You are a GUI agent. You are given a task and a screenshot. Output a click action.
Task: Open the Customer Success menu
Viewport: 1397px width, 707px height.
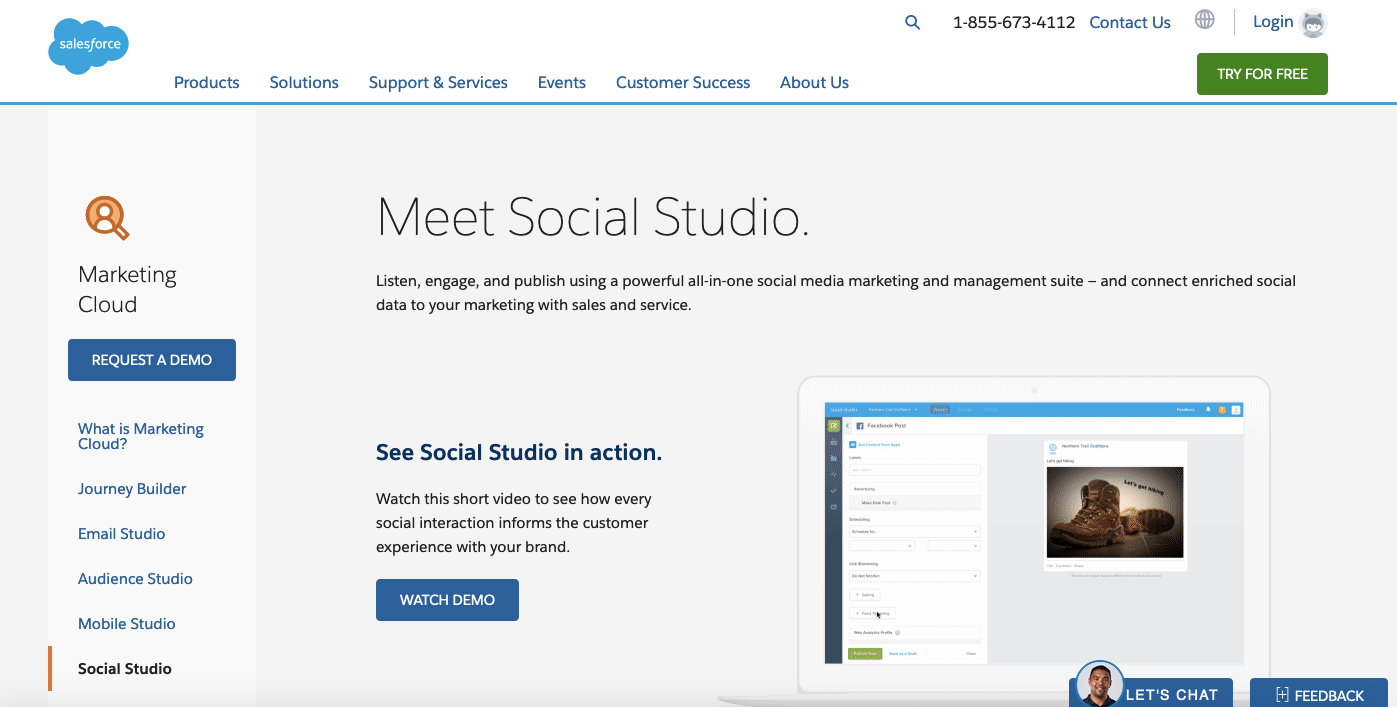click(x=683, y=83)
